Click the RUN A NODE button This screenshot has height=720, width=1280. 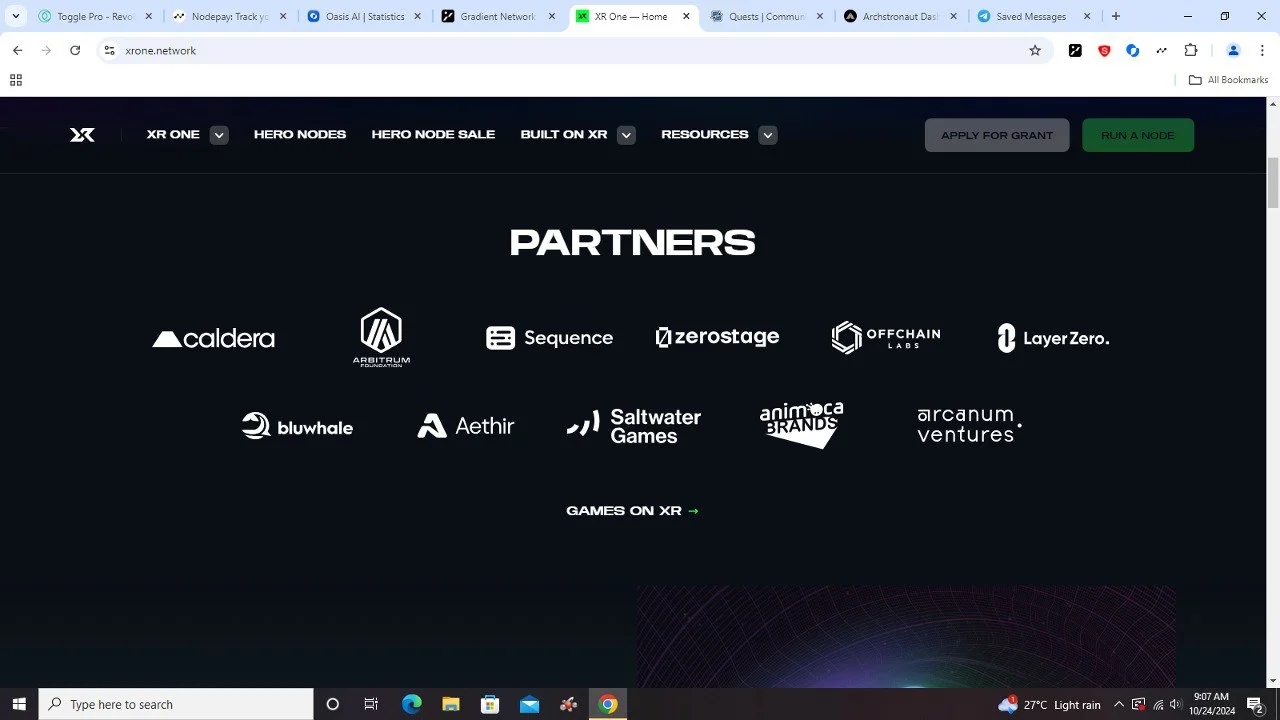(1138, 135)
